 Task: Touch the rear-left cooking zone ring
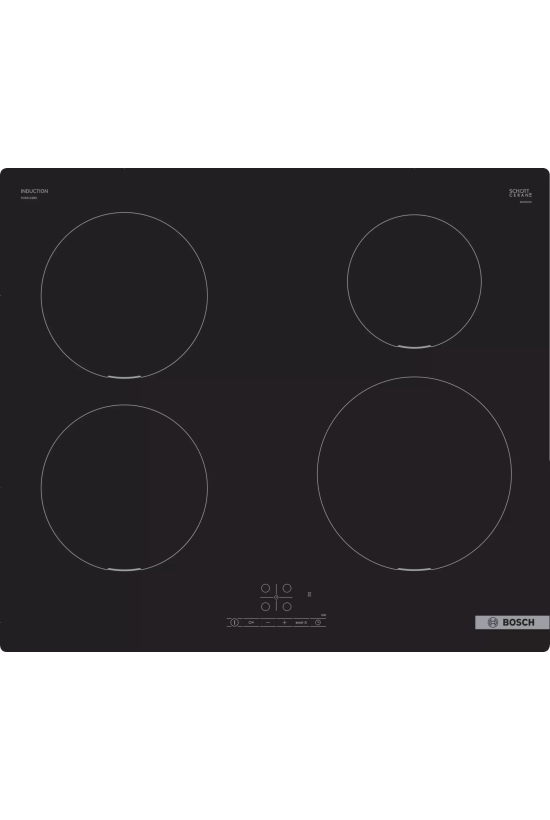tap(124, 295)
